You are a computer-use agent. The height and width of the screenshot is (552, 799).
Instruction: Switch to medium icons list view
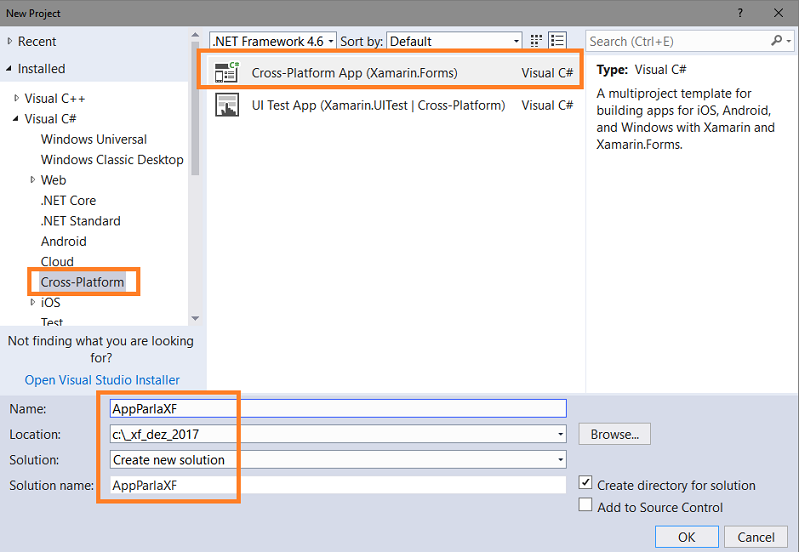(557, 41)
